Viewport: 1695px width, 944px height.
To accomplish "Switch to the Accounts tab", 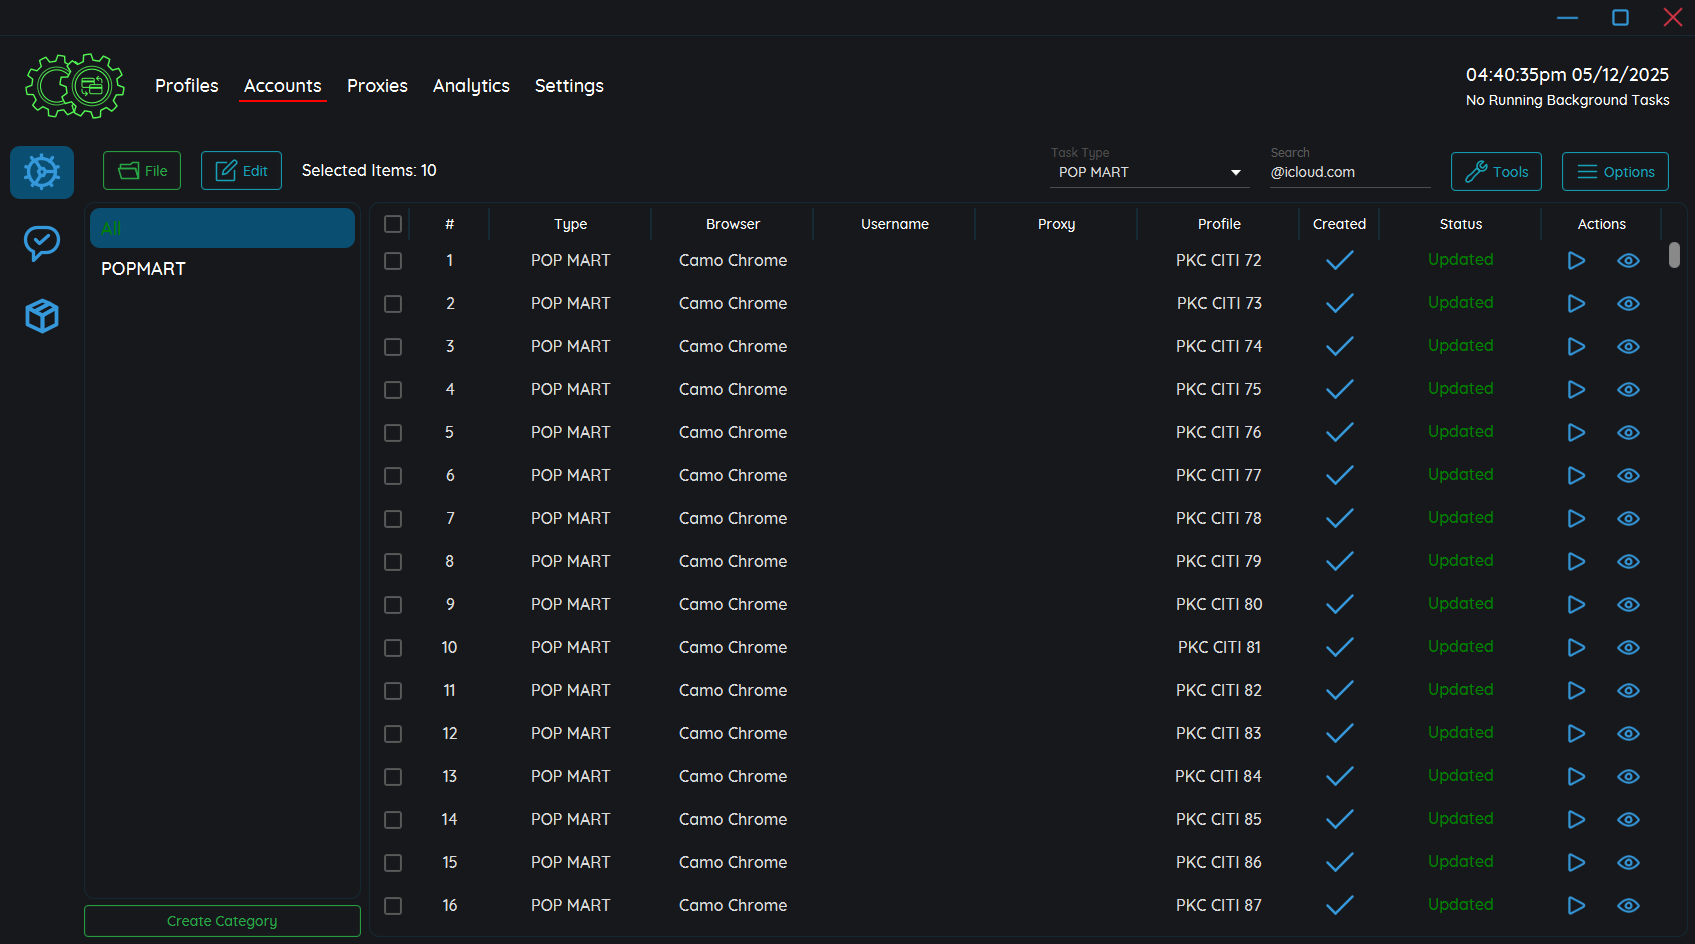I will point(283,86).
